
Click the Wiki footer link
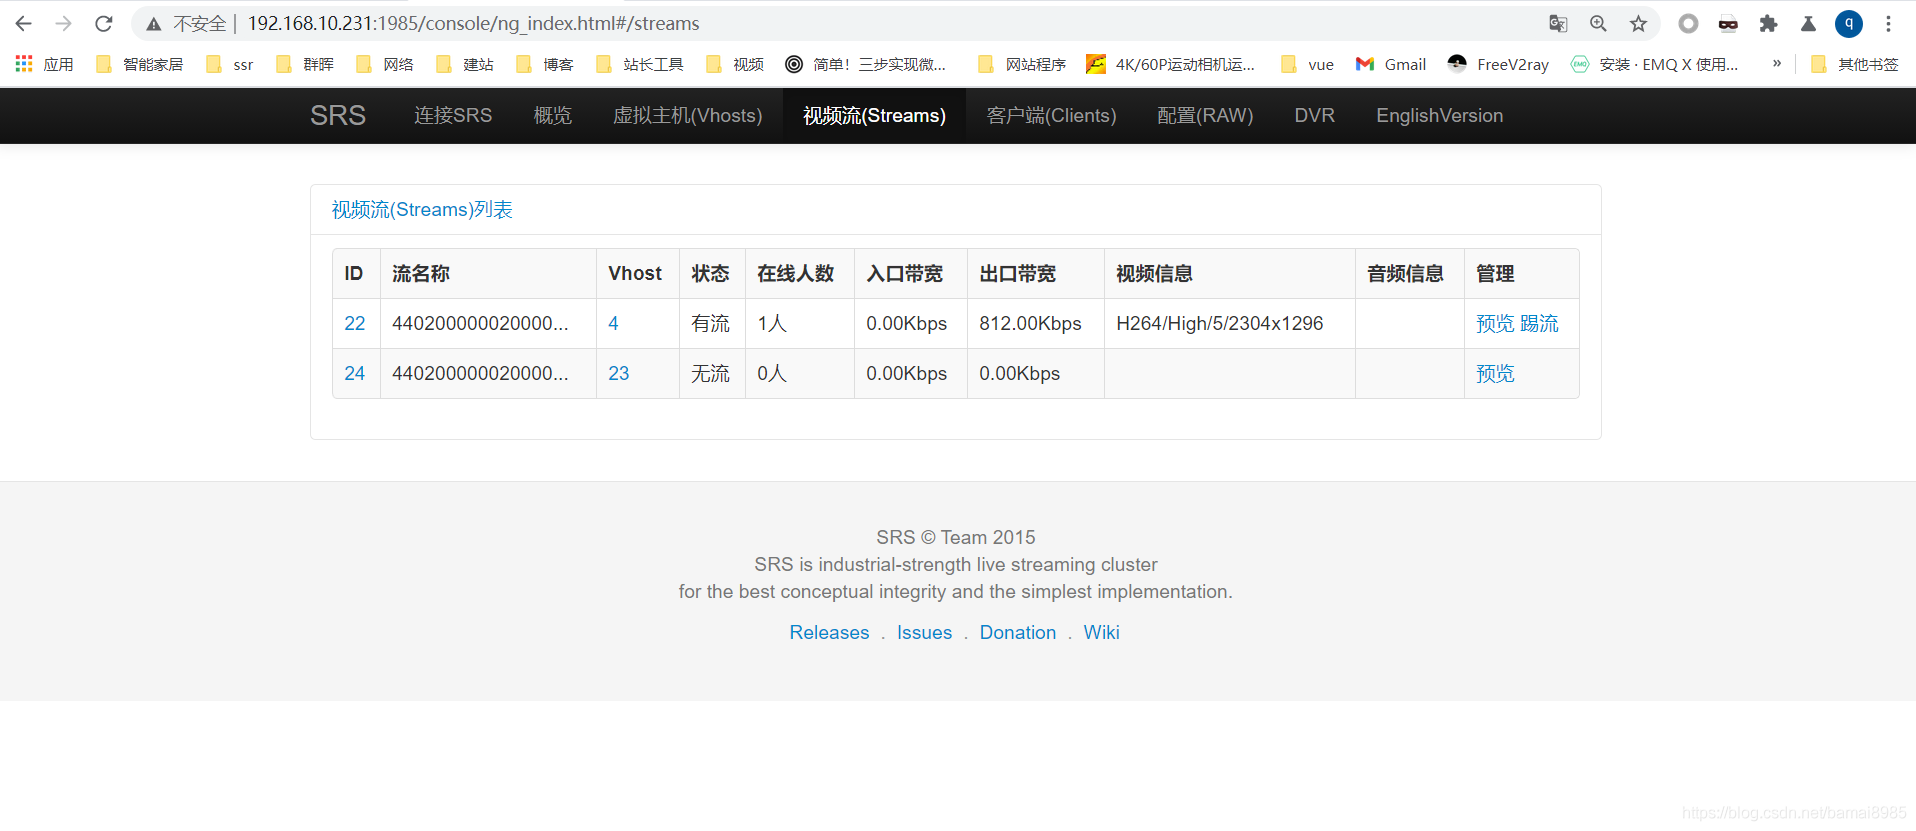(x=1101, y=632)
